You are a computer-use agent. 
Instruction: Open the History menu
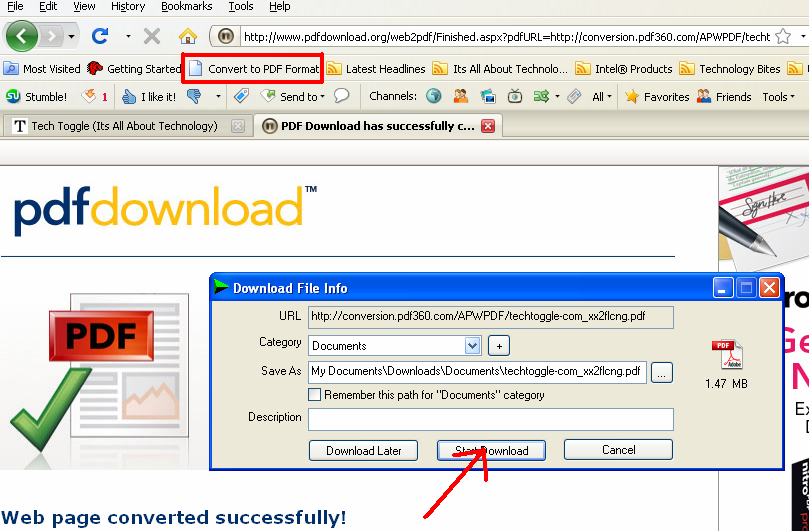(128, 6)
